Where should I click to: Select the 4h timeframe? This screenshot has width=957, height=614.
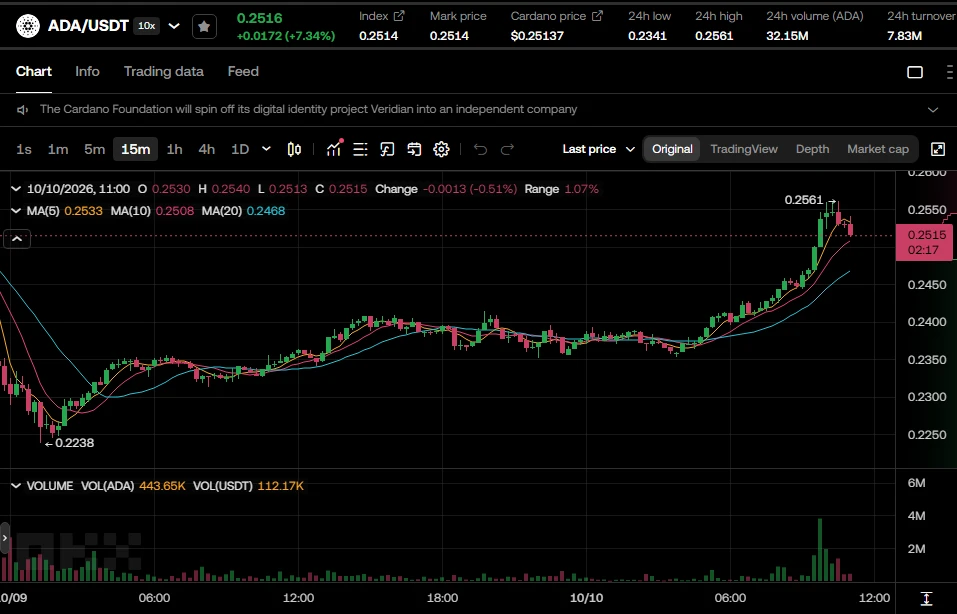click(x=207, y=150)
